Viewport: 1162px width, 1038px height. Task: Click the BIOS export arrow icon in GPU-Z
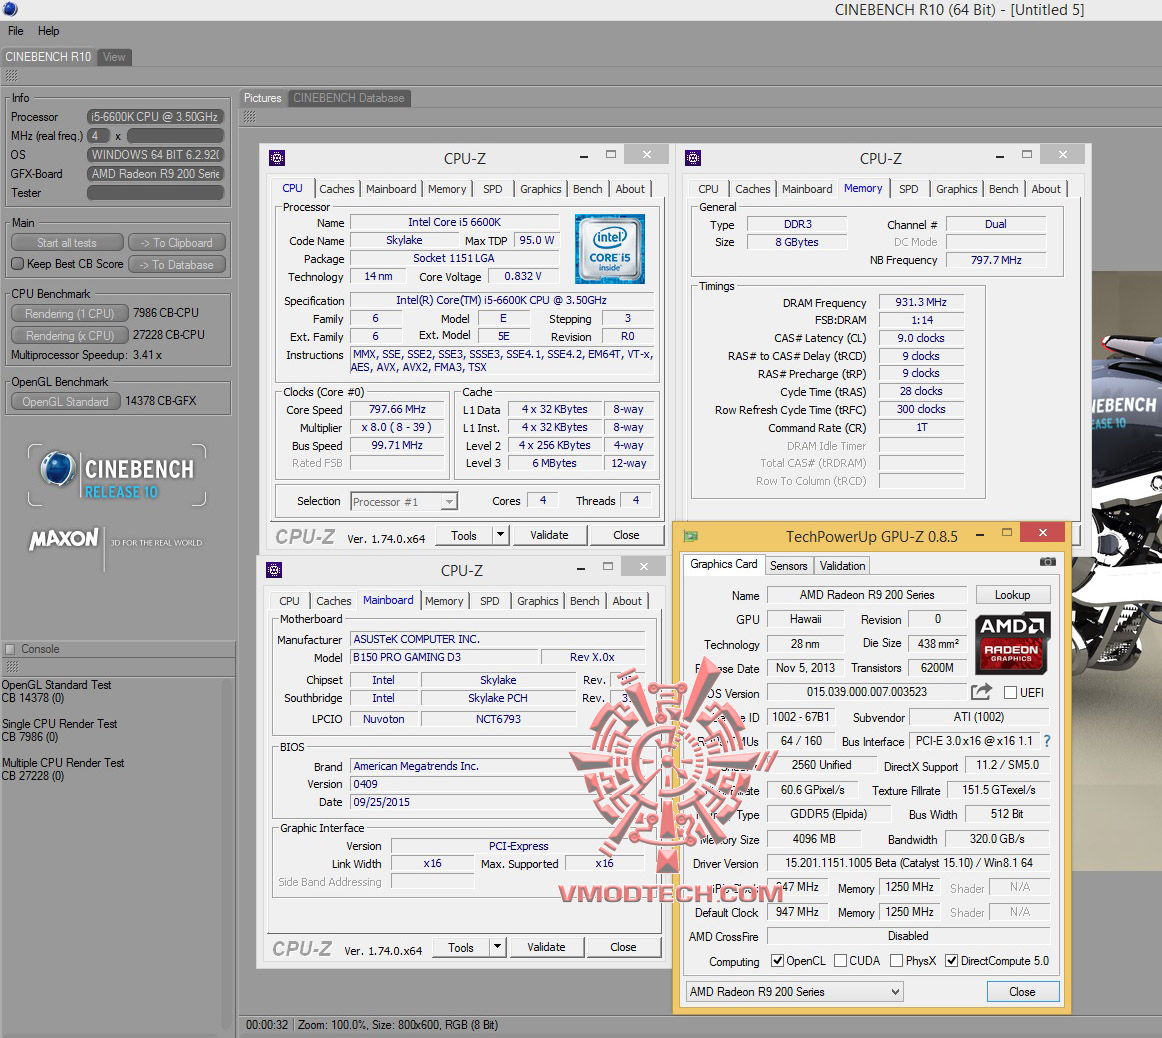click(981, 692)
